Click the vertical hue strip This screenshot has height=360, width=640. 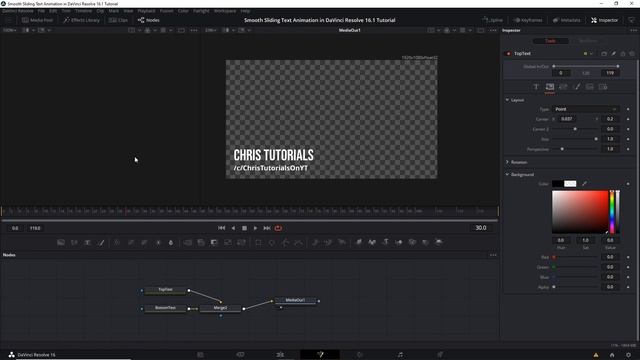click(x=612, y=212)
